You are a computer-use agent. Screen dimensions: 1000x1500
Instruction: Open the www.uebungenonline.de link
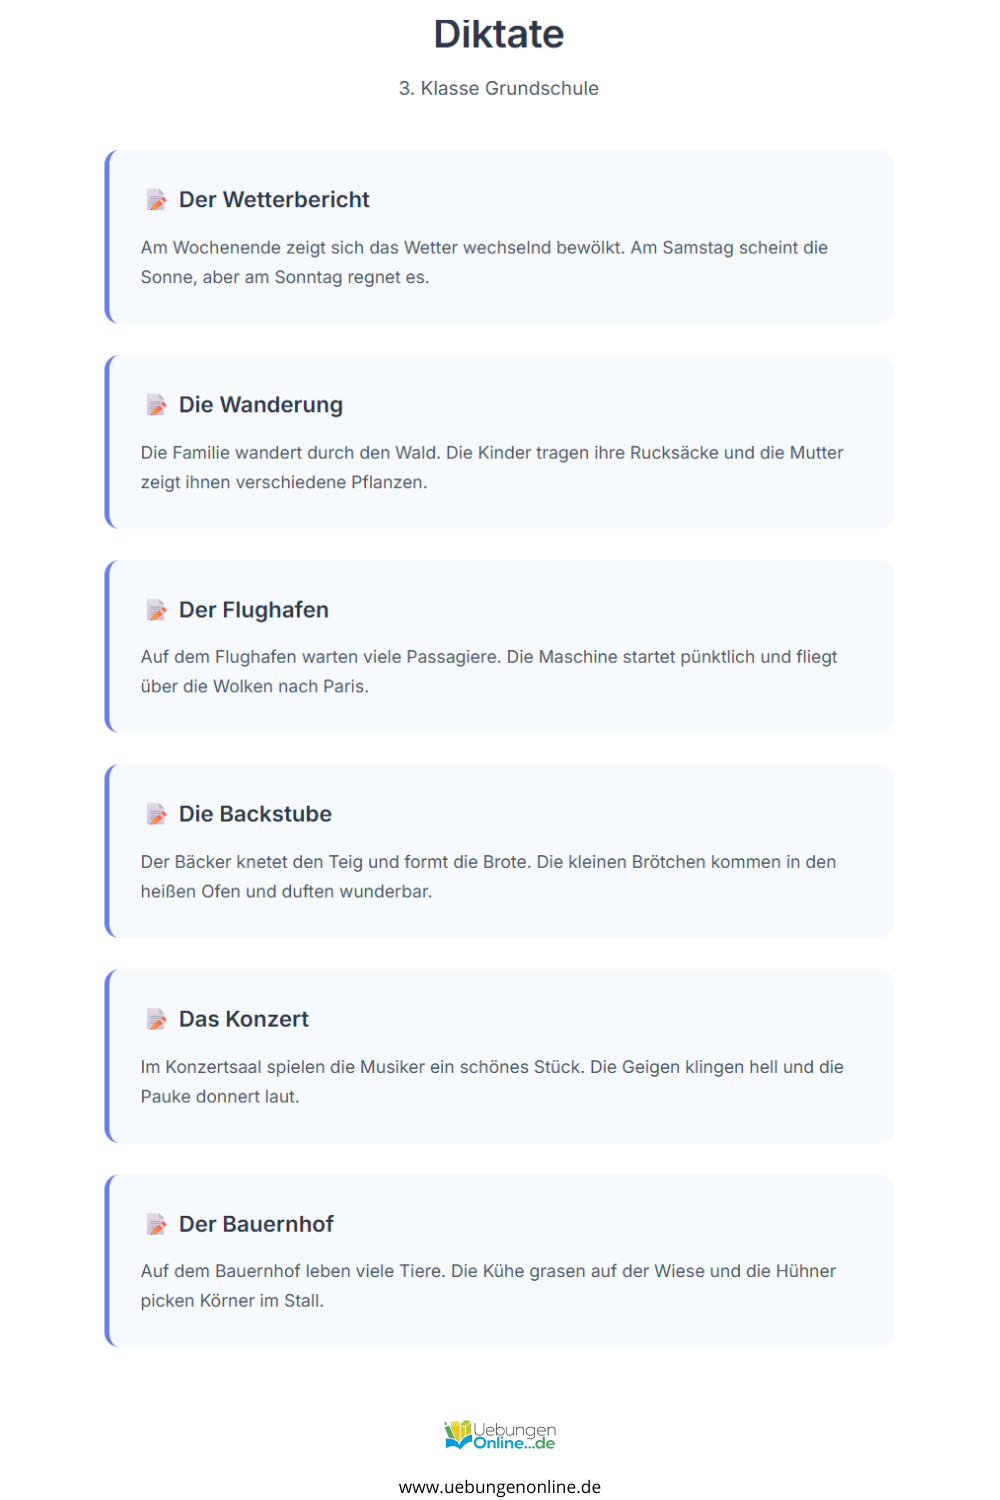click(x=500, y=1487)
